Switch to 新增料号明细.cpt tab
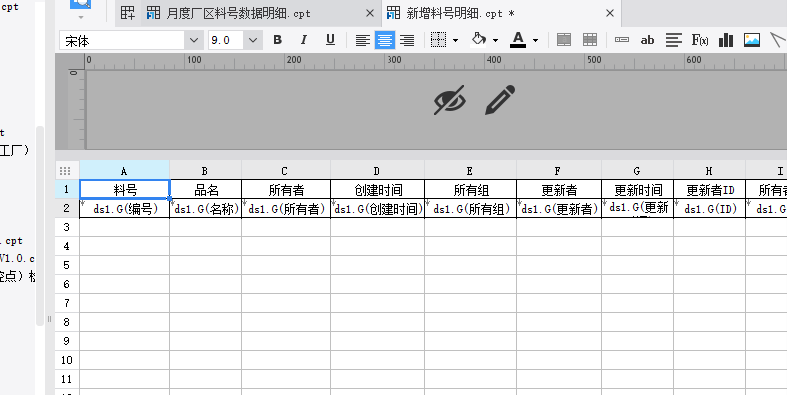 tap(460, 14)
